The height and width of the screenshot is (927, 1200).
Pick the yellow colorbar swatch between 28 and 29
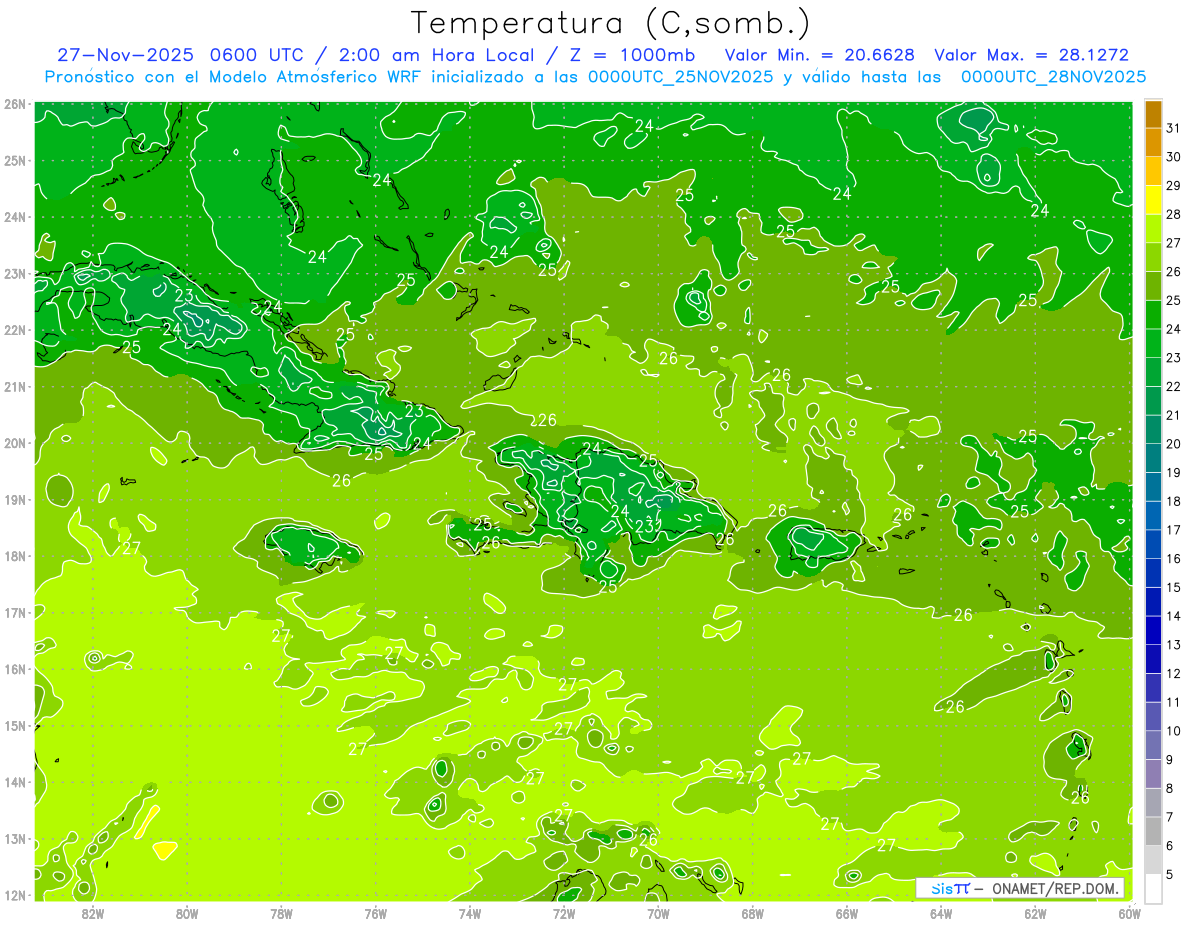tap(1153, 200)
